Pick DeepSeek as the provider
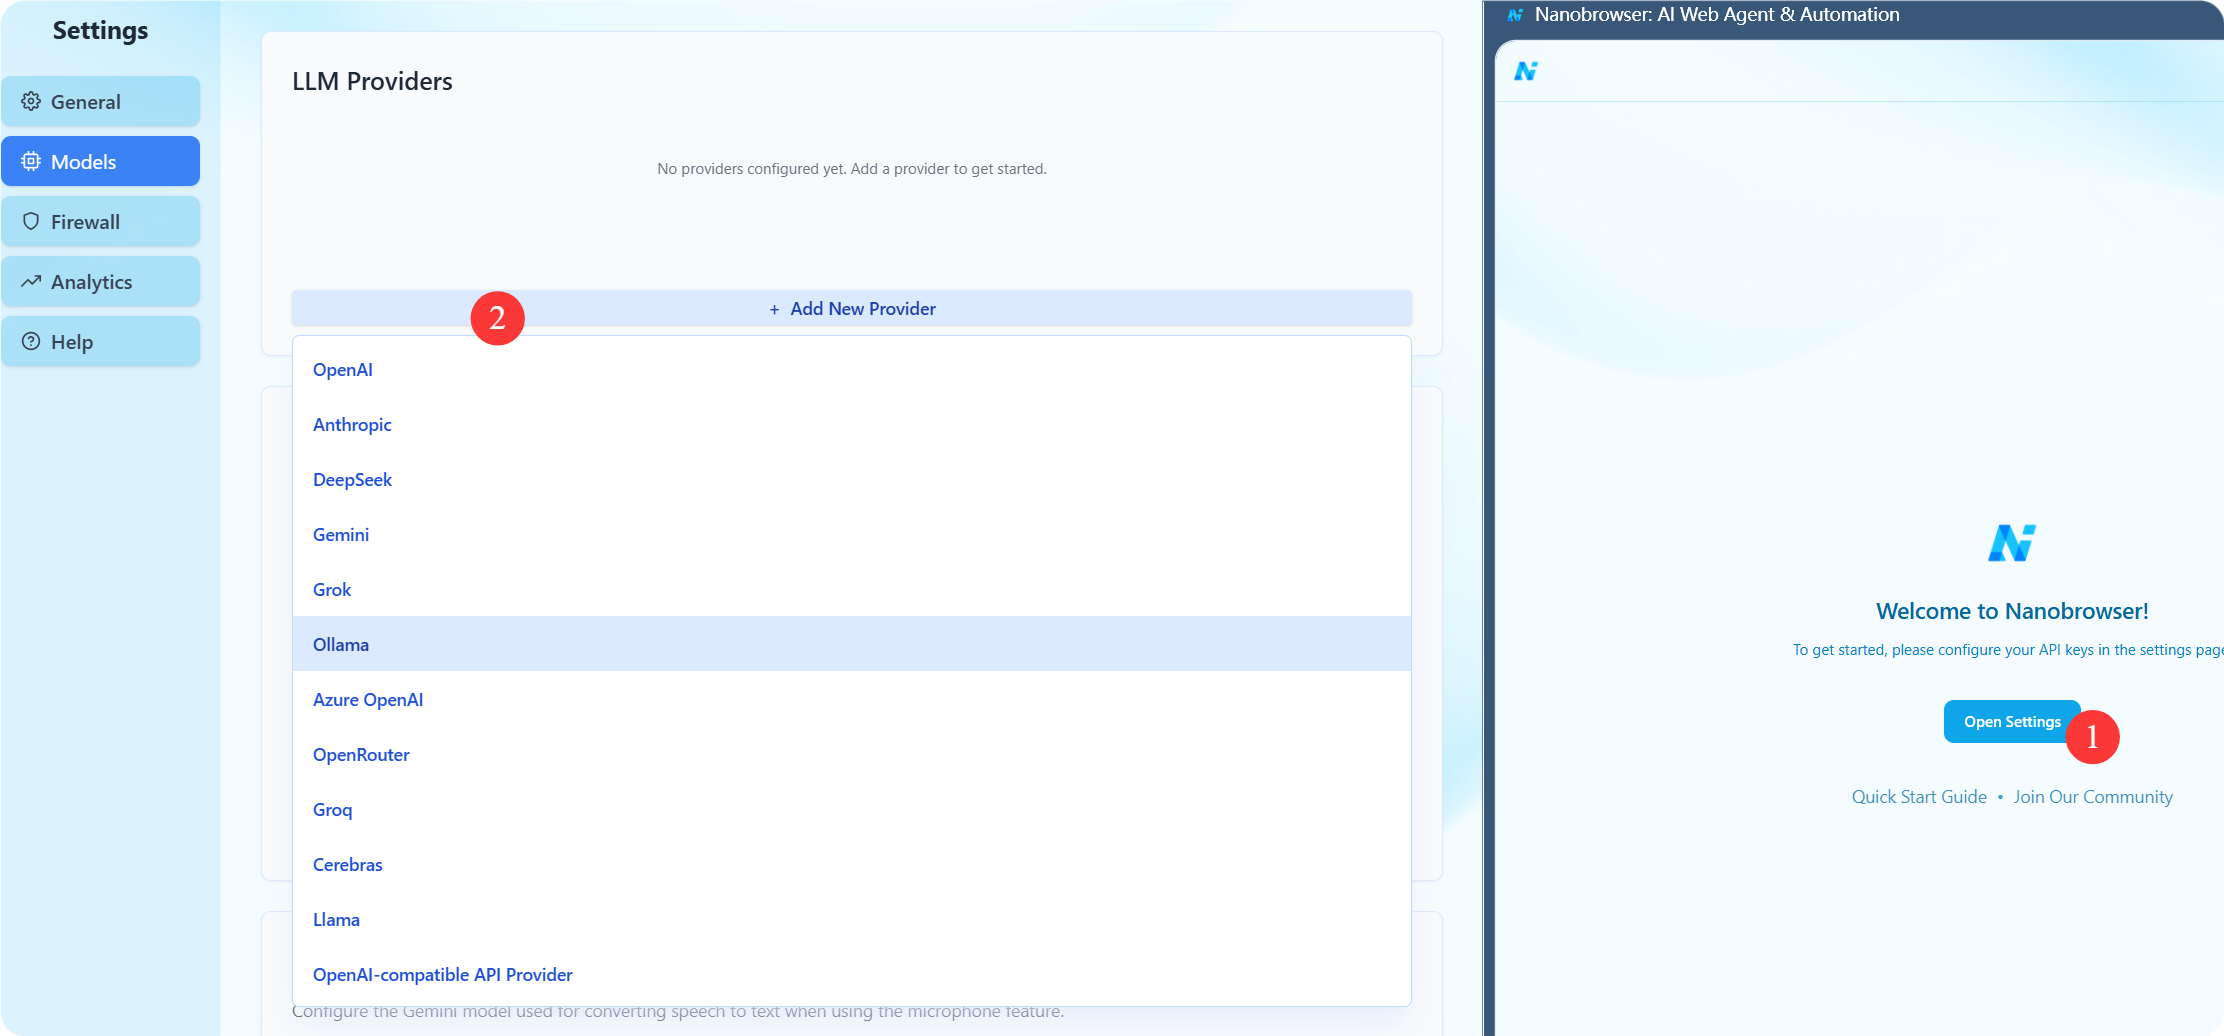2224x1036 pixels. click(352, 480)
